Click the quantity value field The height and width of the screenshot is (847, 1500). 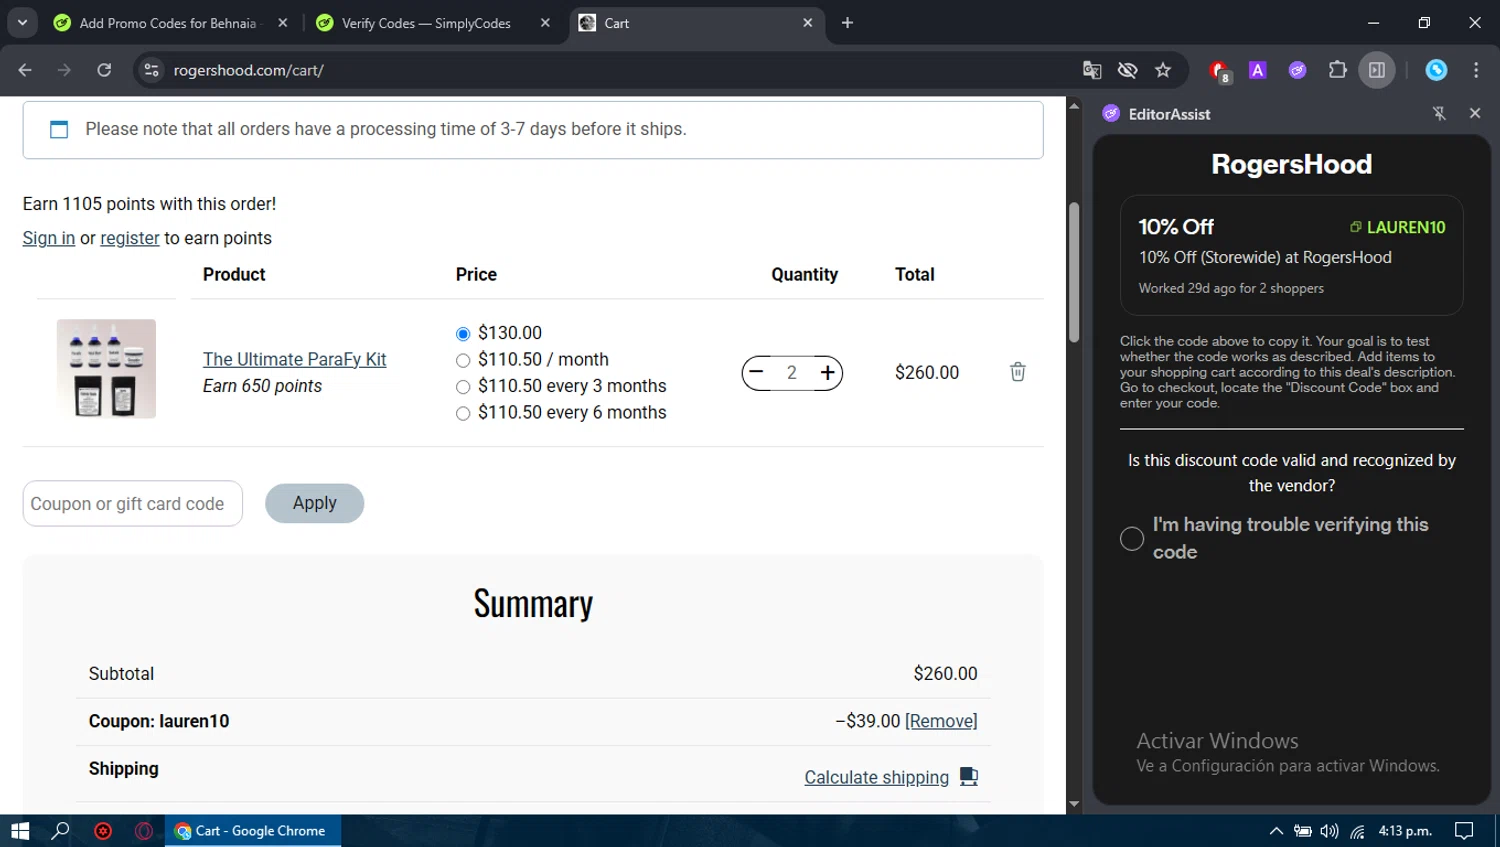click(792, 372)
